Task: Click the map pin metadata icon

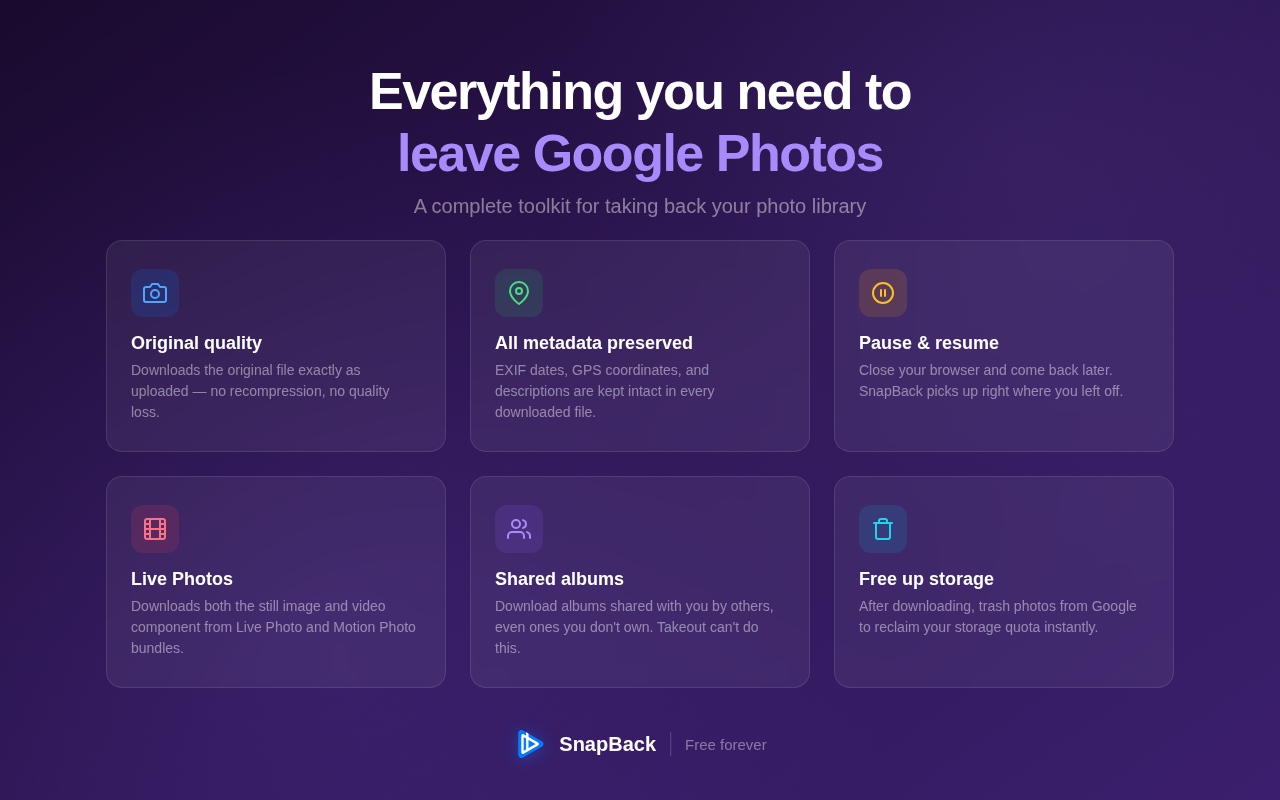Action: pos(519,293)
